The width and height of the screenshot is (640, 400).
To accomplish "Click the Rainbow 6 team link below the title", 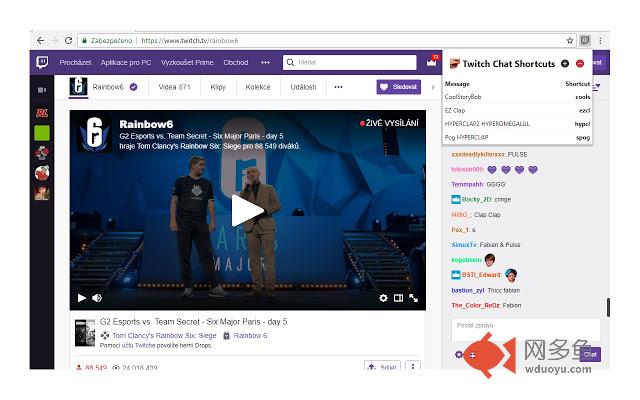I will pyautogui.click(x=250, y=336).
